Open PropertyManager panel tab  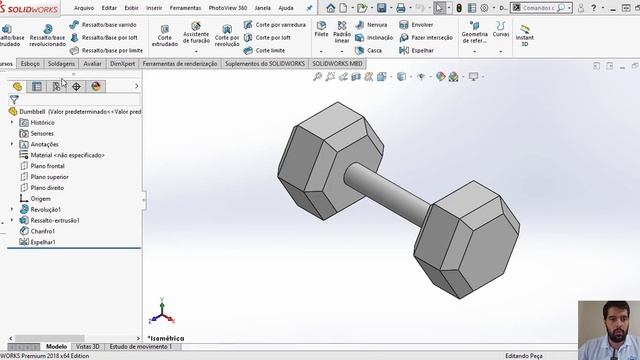pyautogui.click(x=37, y=87)
